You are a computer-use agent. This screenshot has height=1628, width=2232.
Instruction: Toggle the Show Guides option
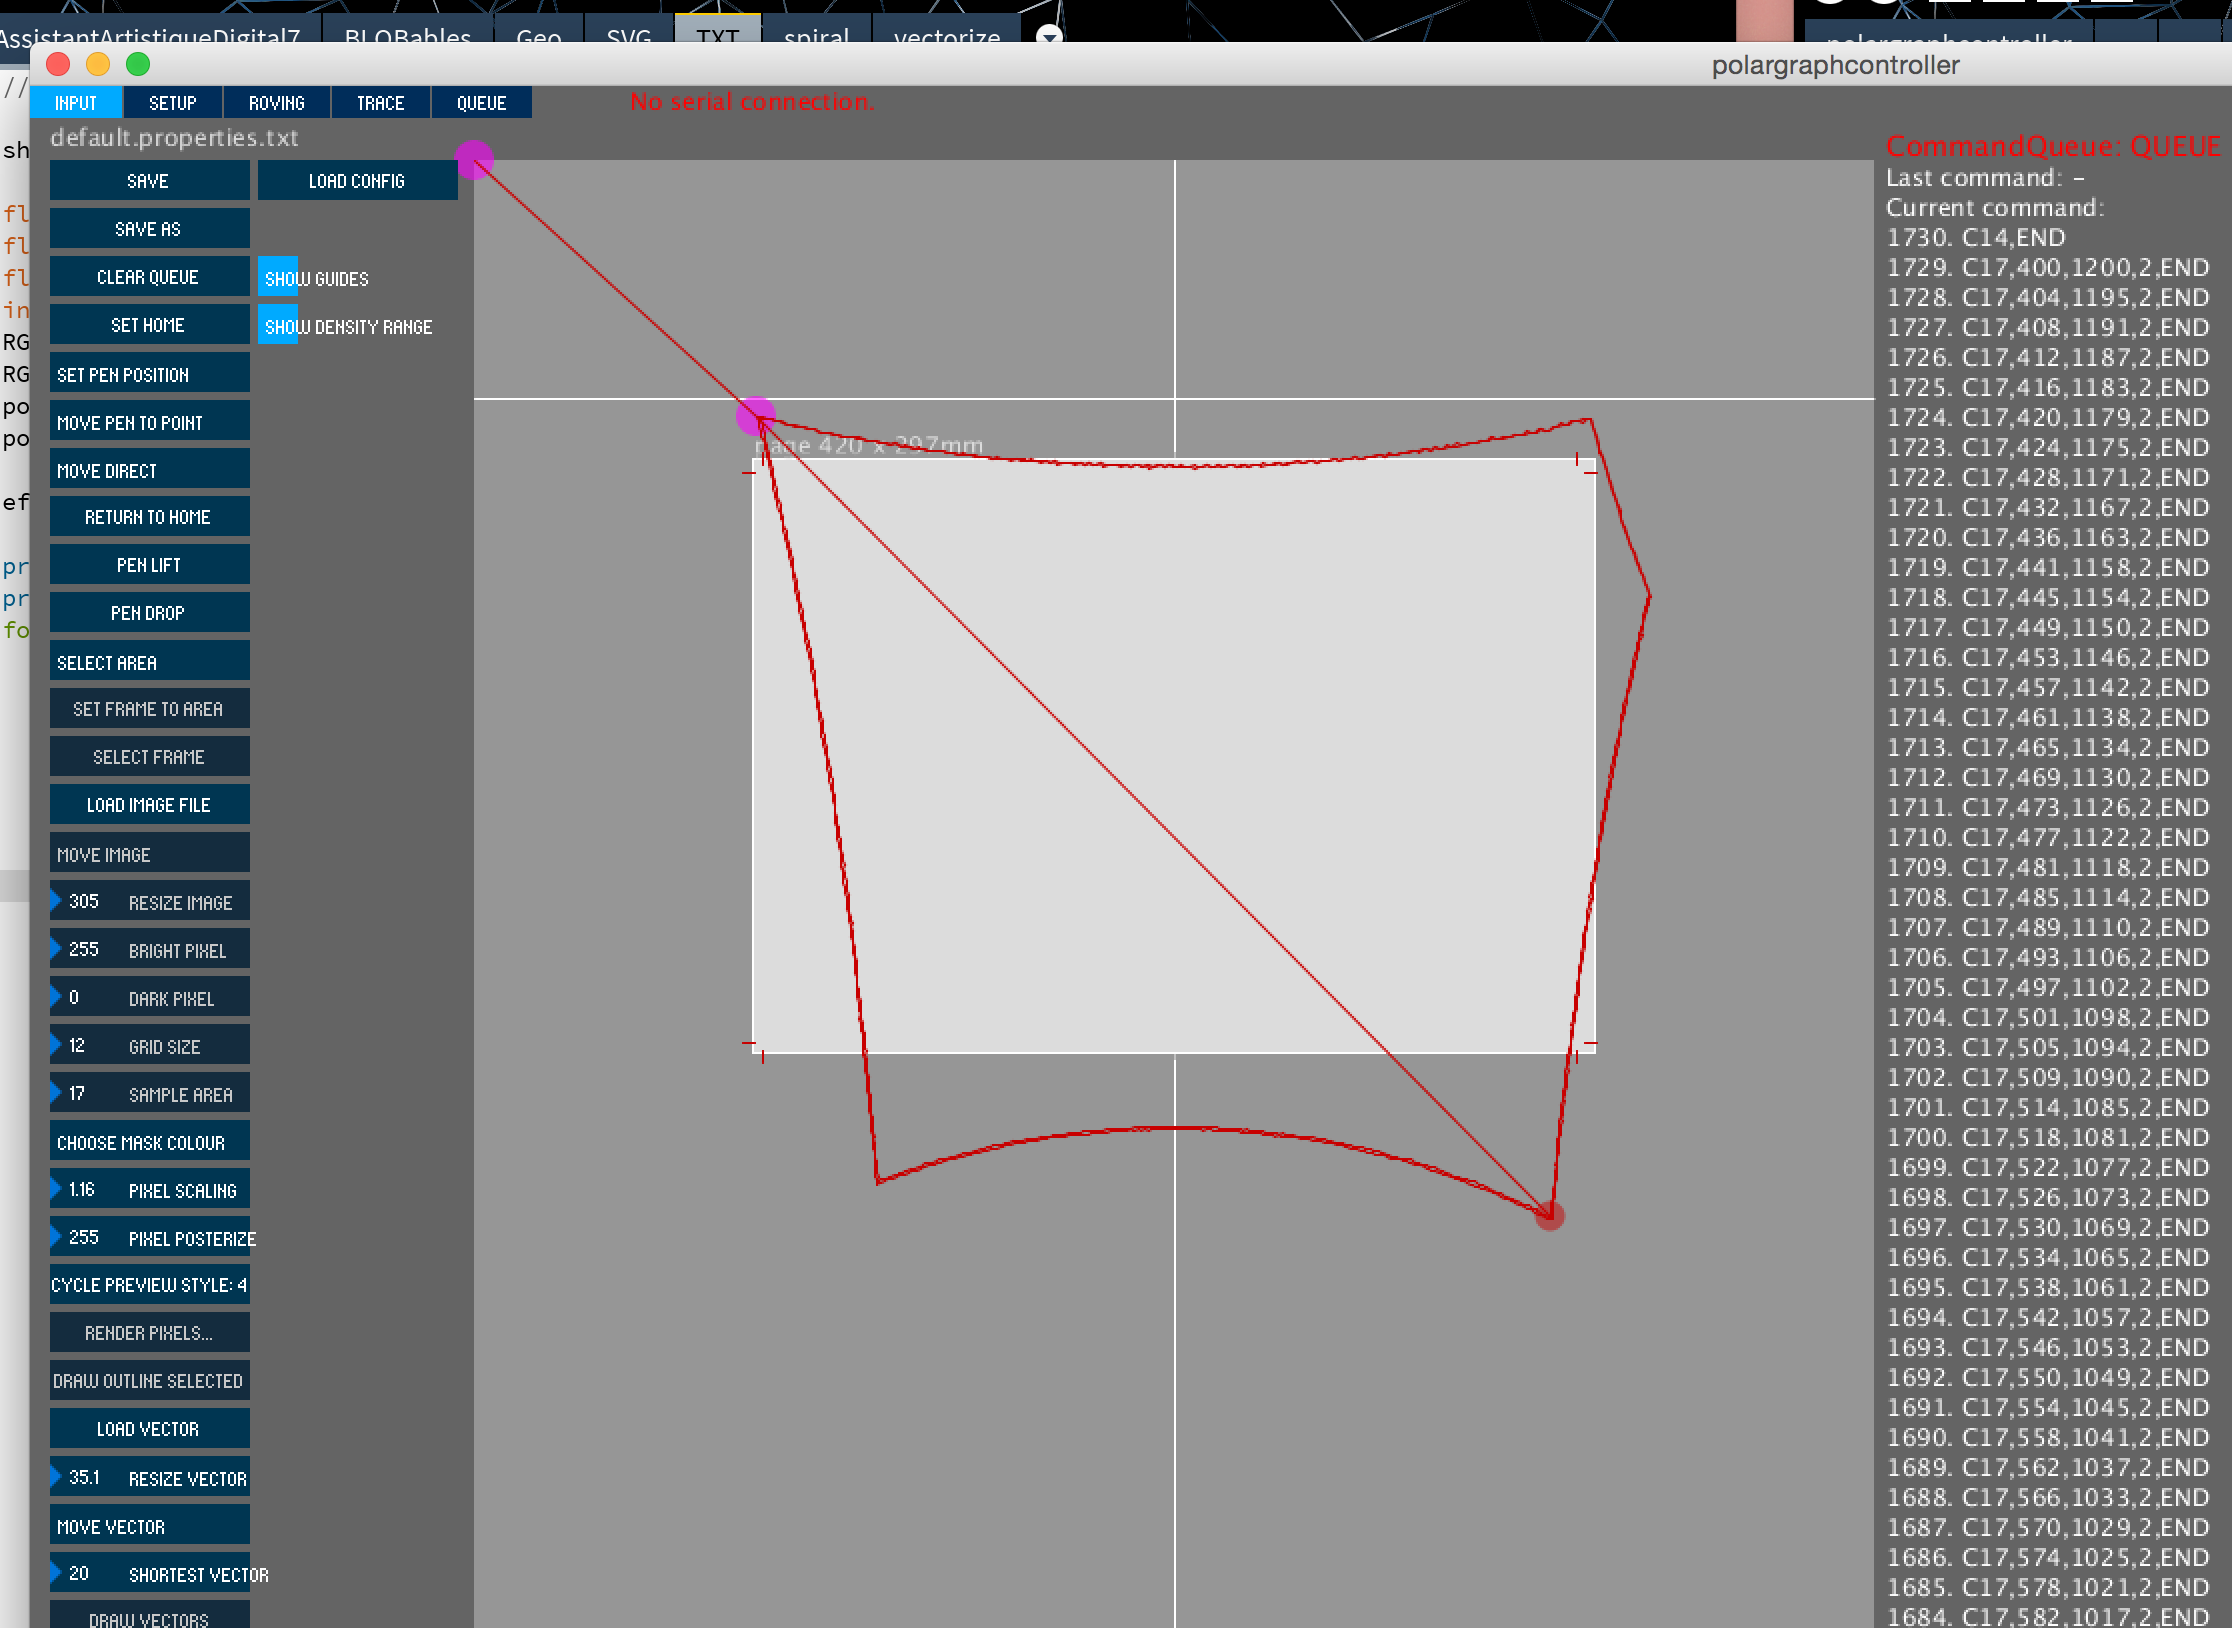point(278,278)
